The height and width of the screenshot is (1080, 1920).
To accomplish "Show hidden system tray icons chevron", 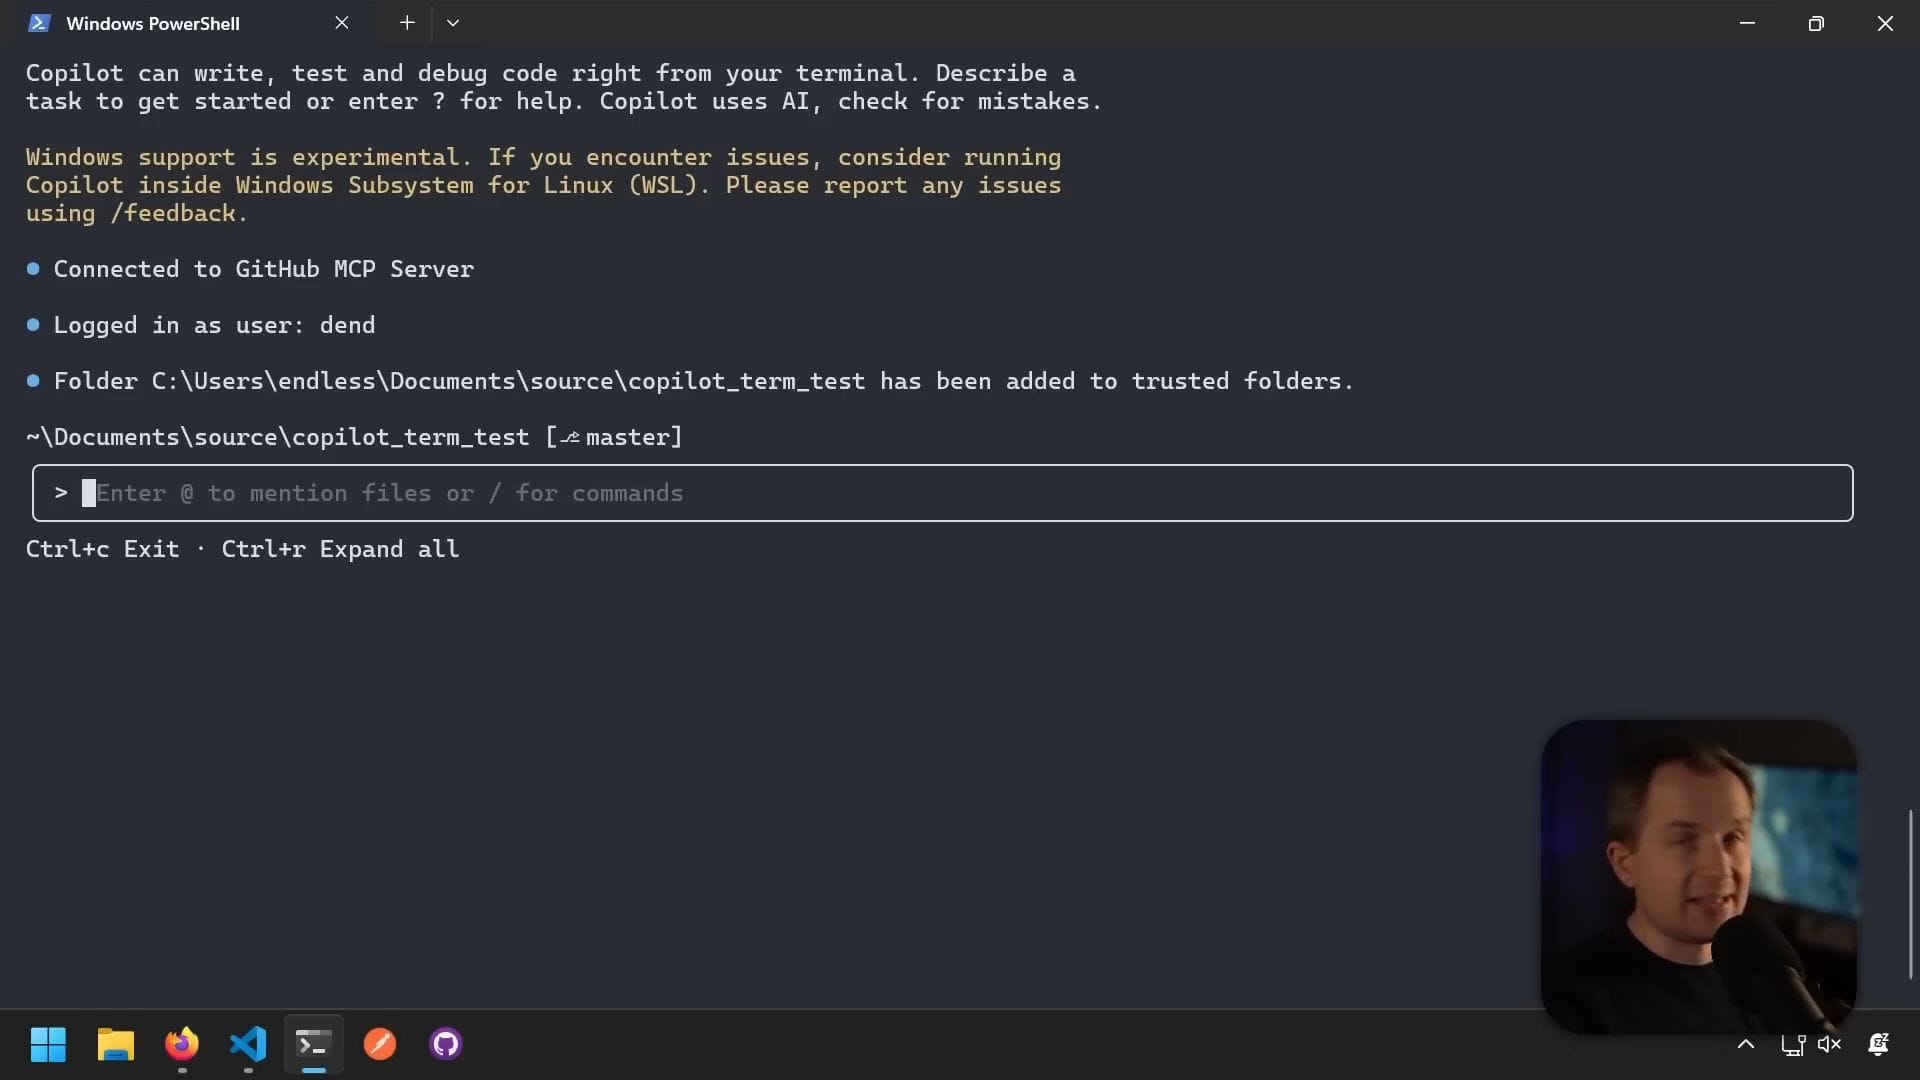I will pos(1746,1044).
